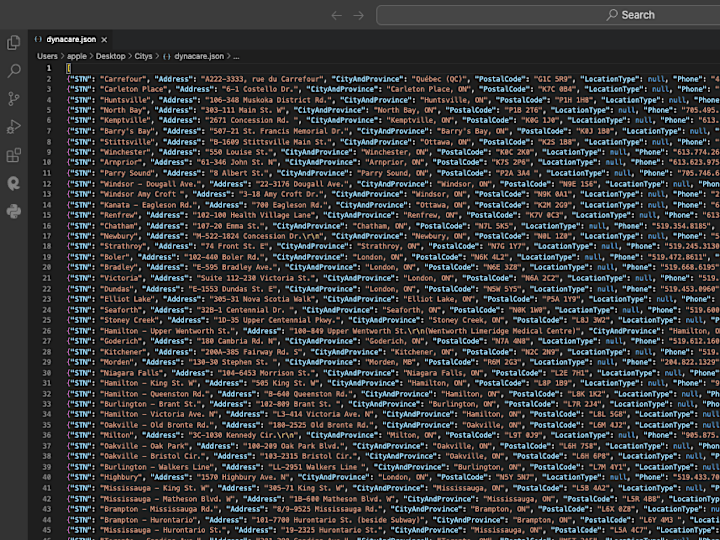Image resolution: width=720 pixels, height=540 pixels.
Task: Click "North Bay" STN value
Action: coord(123,110)
